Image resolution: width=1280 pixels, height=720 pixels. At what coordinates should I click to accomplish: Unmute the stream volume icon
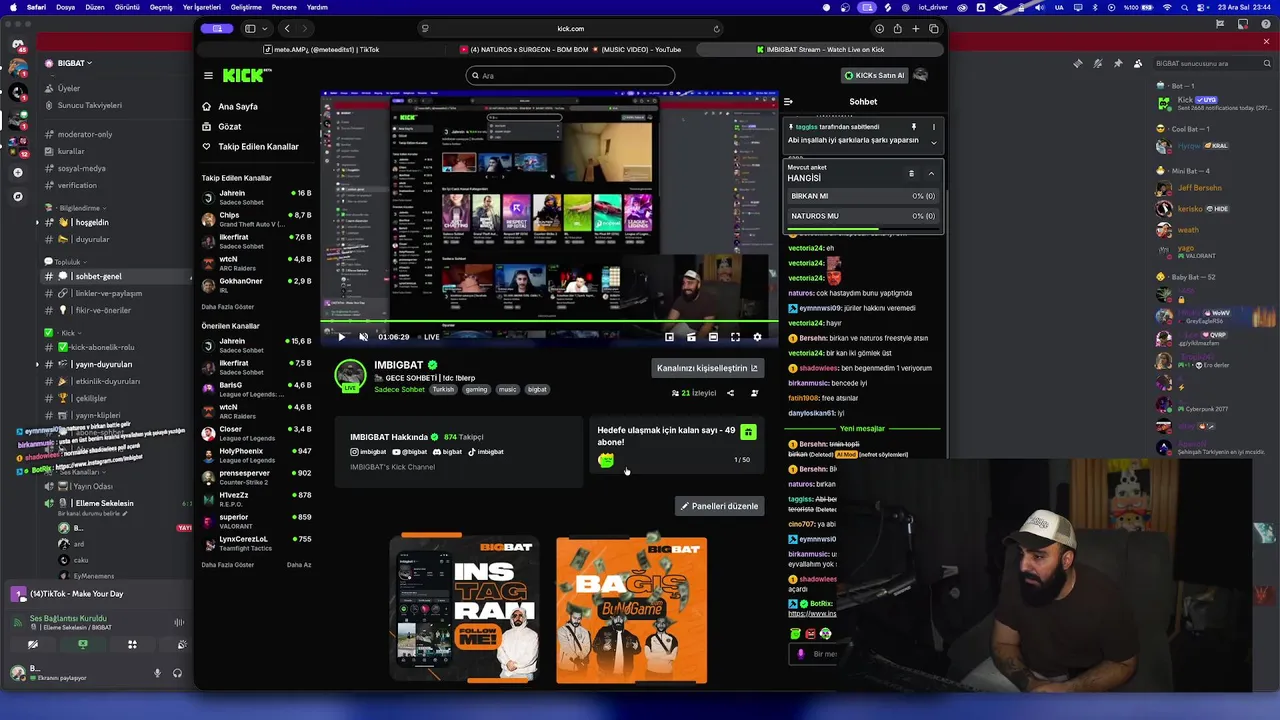(x=363, y=337)
